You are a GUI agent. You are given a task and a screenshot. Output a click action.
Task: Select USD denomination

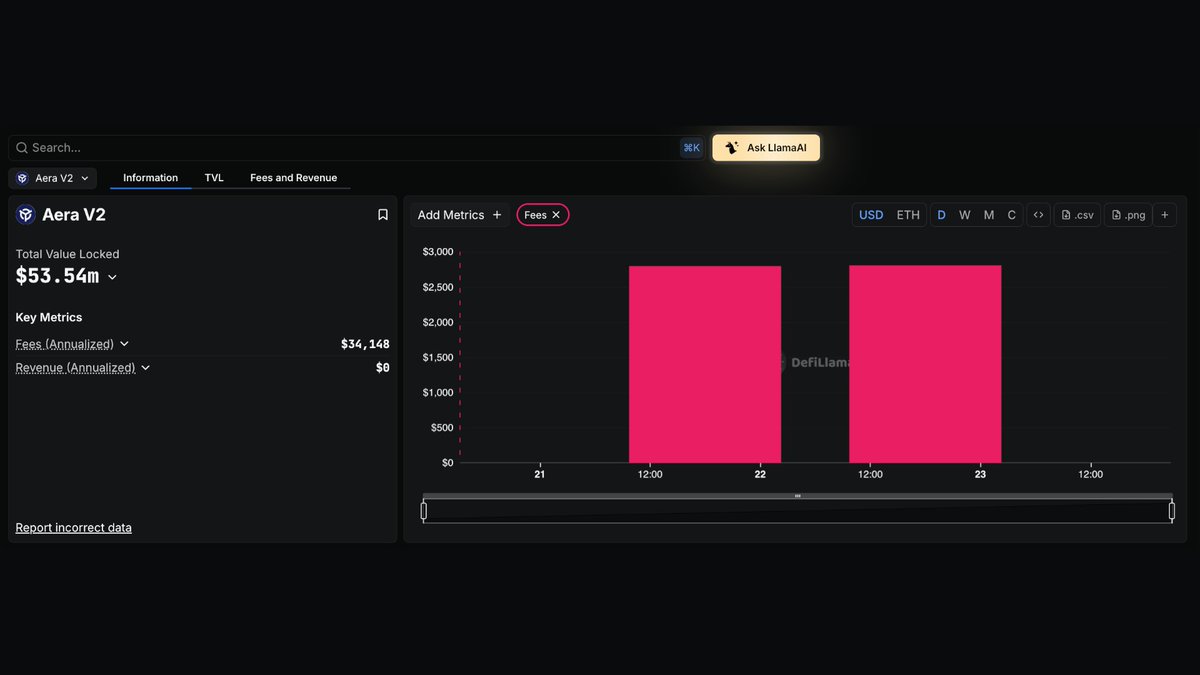pyautogui.click(x=871, y=215)
